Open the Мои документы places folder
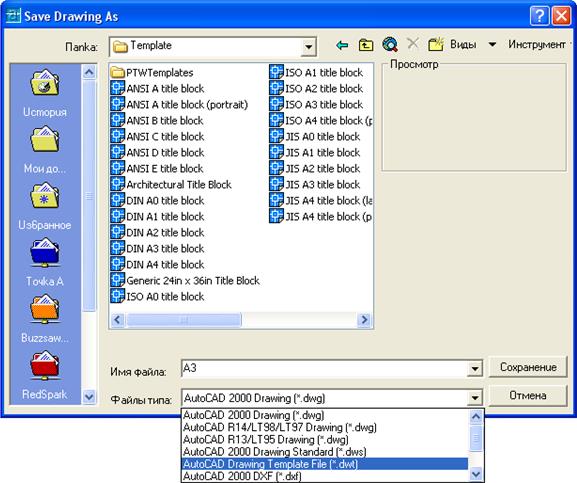Screen dimensions: 577x483 tap(45, 149)
